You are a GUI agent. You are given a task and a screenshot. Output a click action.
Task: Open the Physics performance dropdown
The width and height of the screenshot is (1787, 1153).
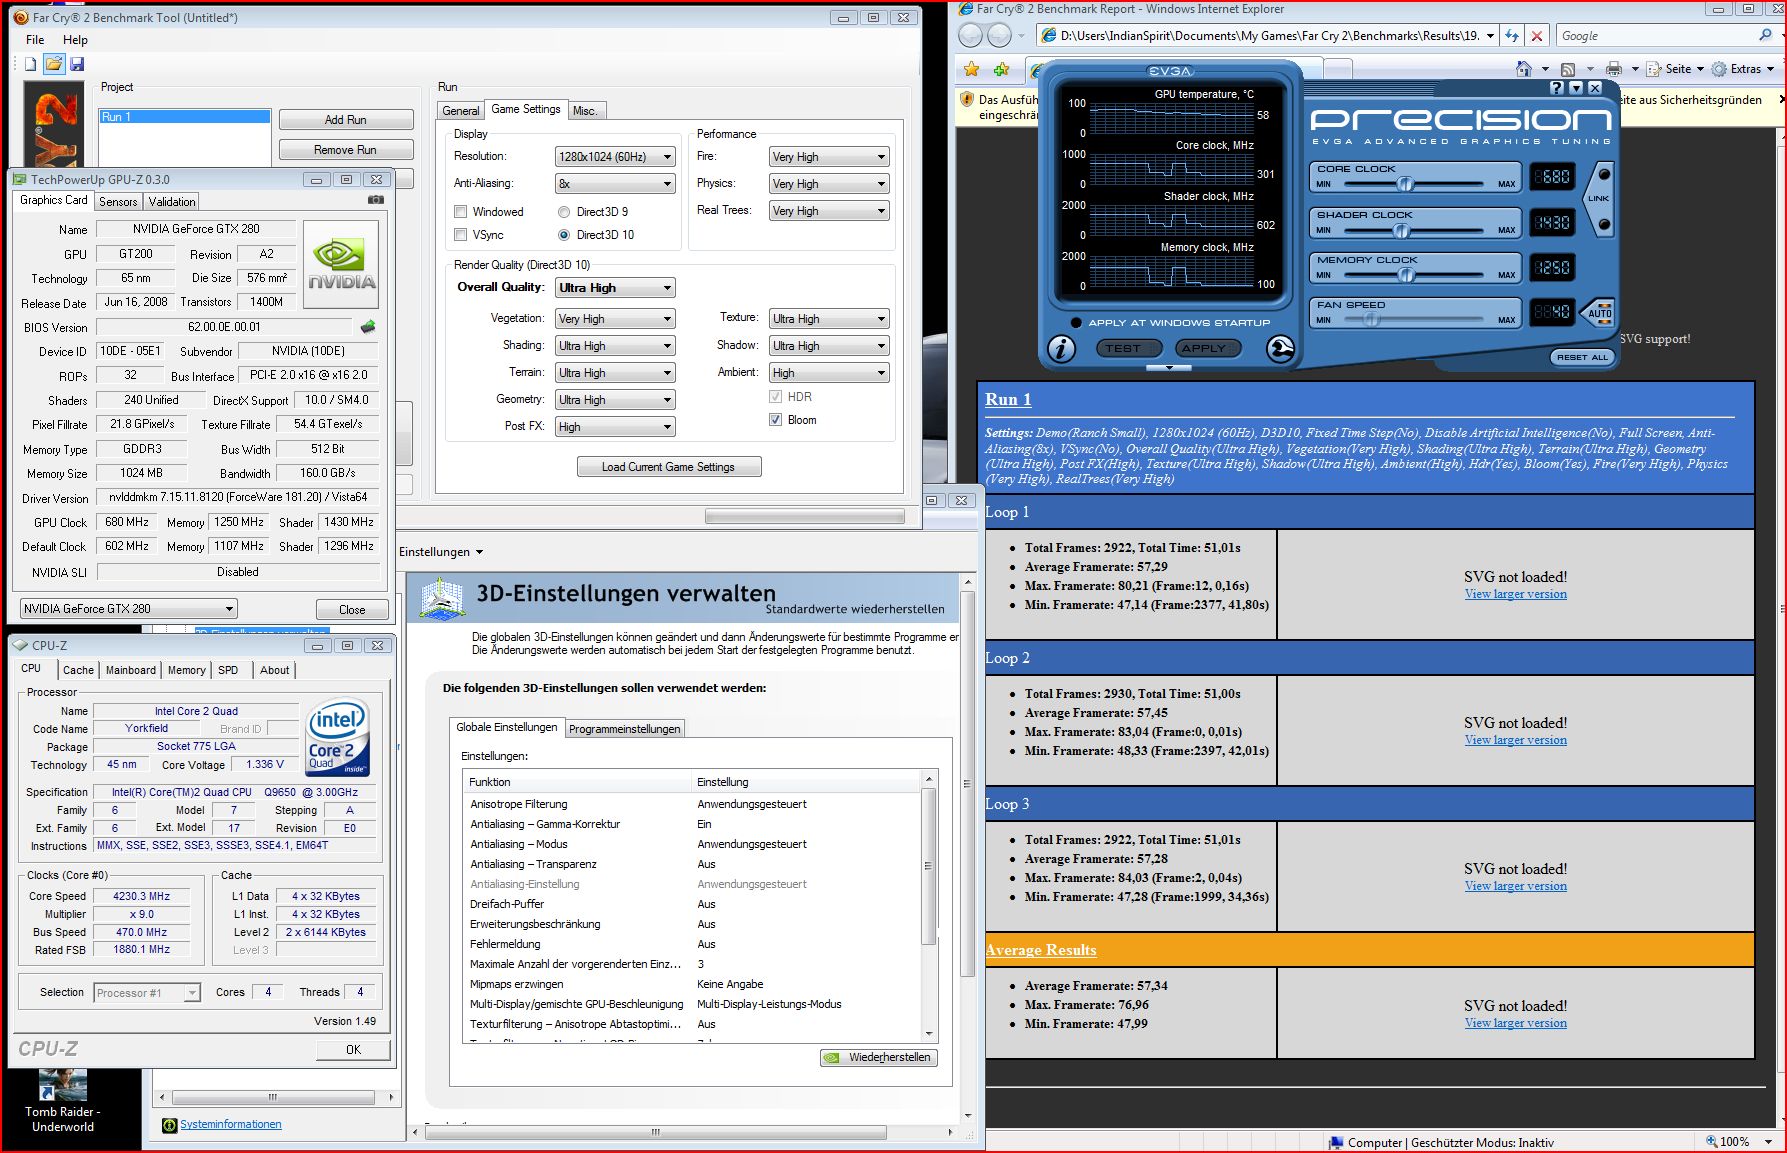click(829, 184)
